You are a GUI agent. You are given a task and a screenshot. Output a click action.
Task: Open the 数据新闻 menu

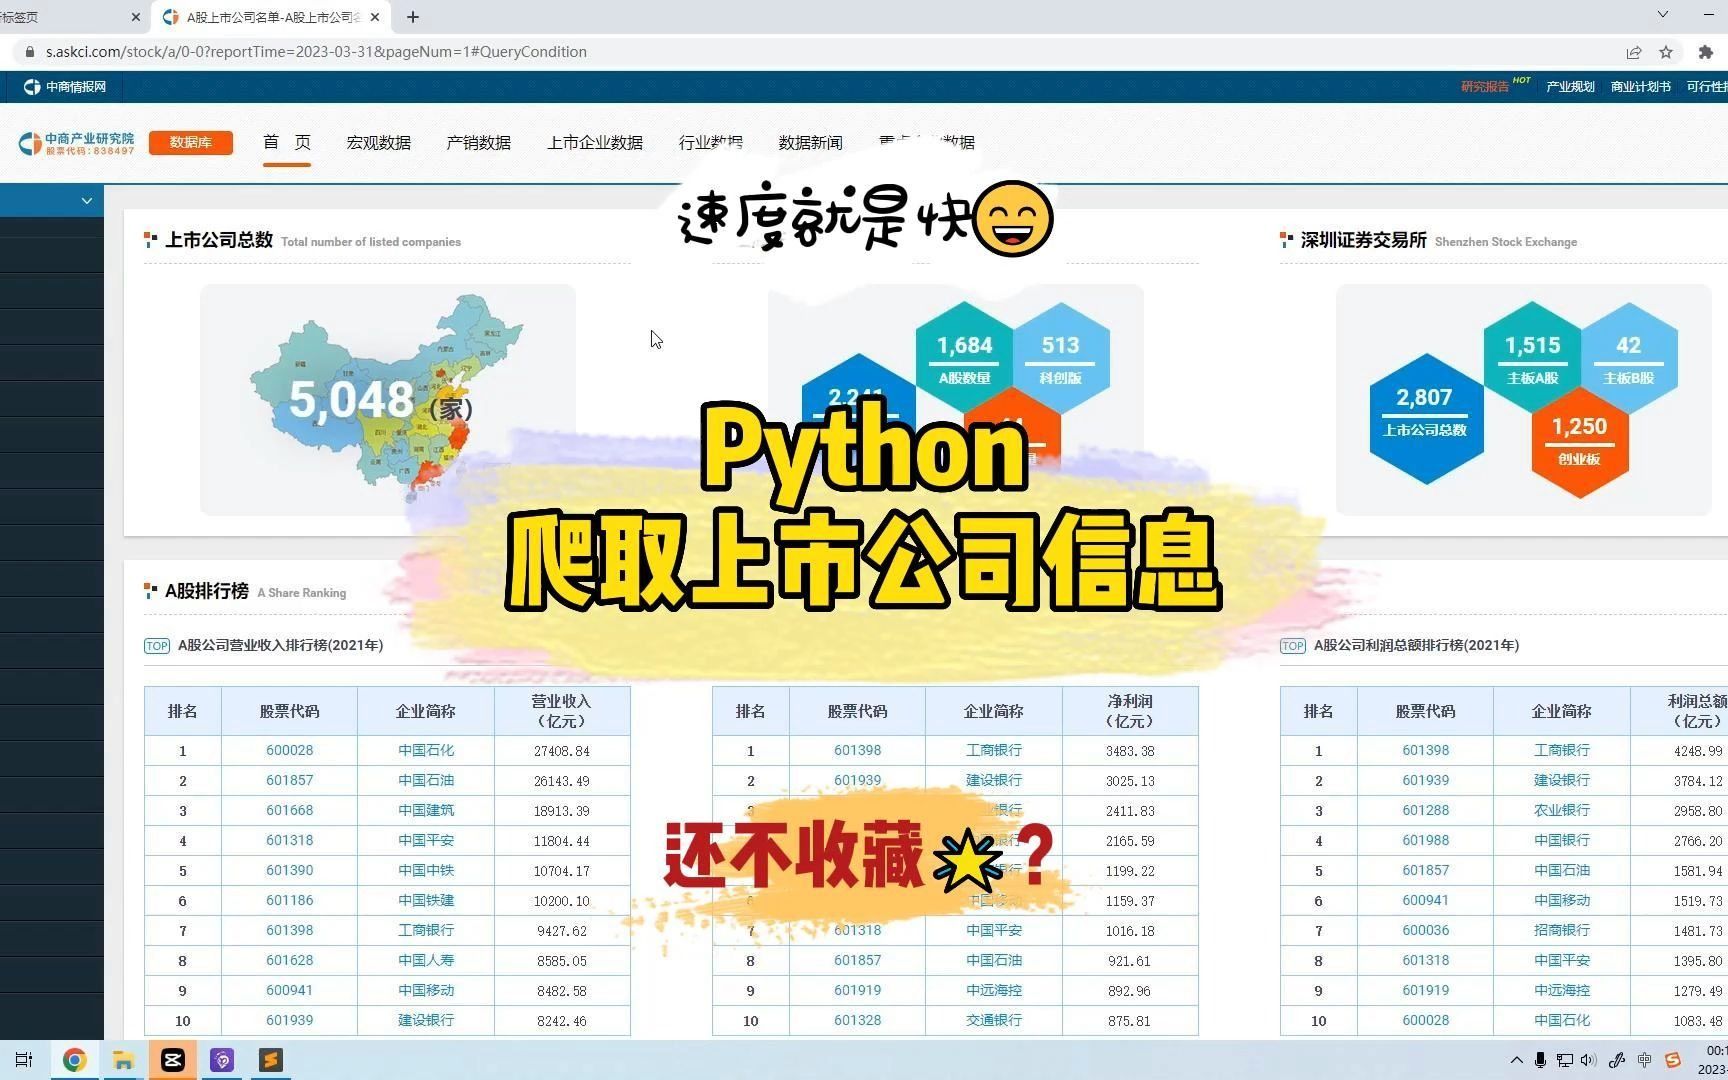810,143
